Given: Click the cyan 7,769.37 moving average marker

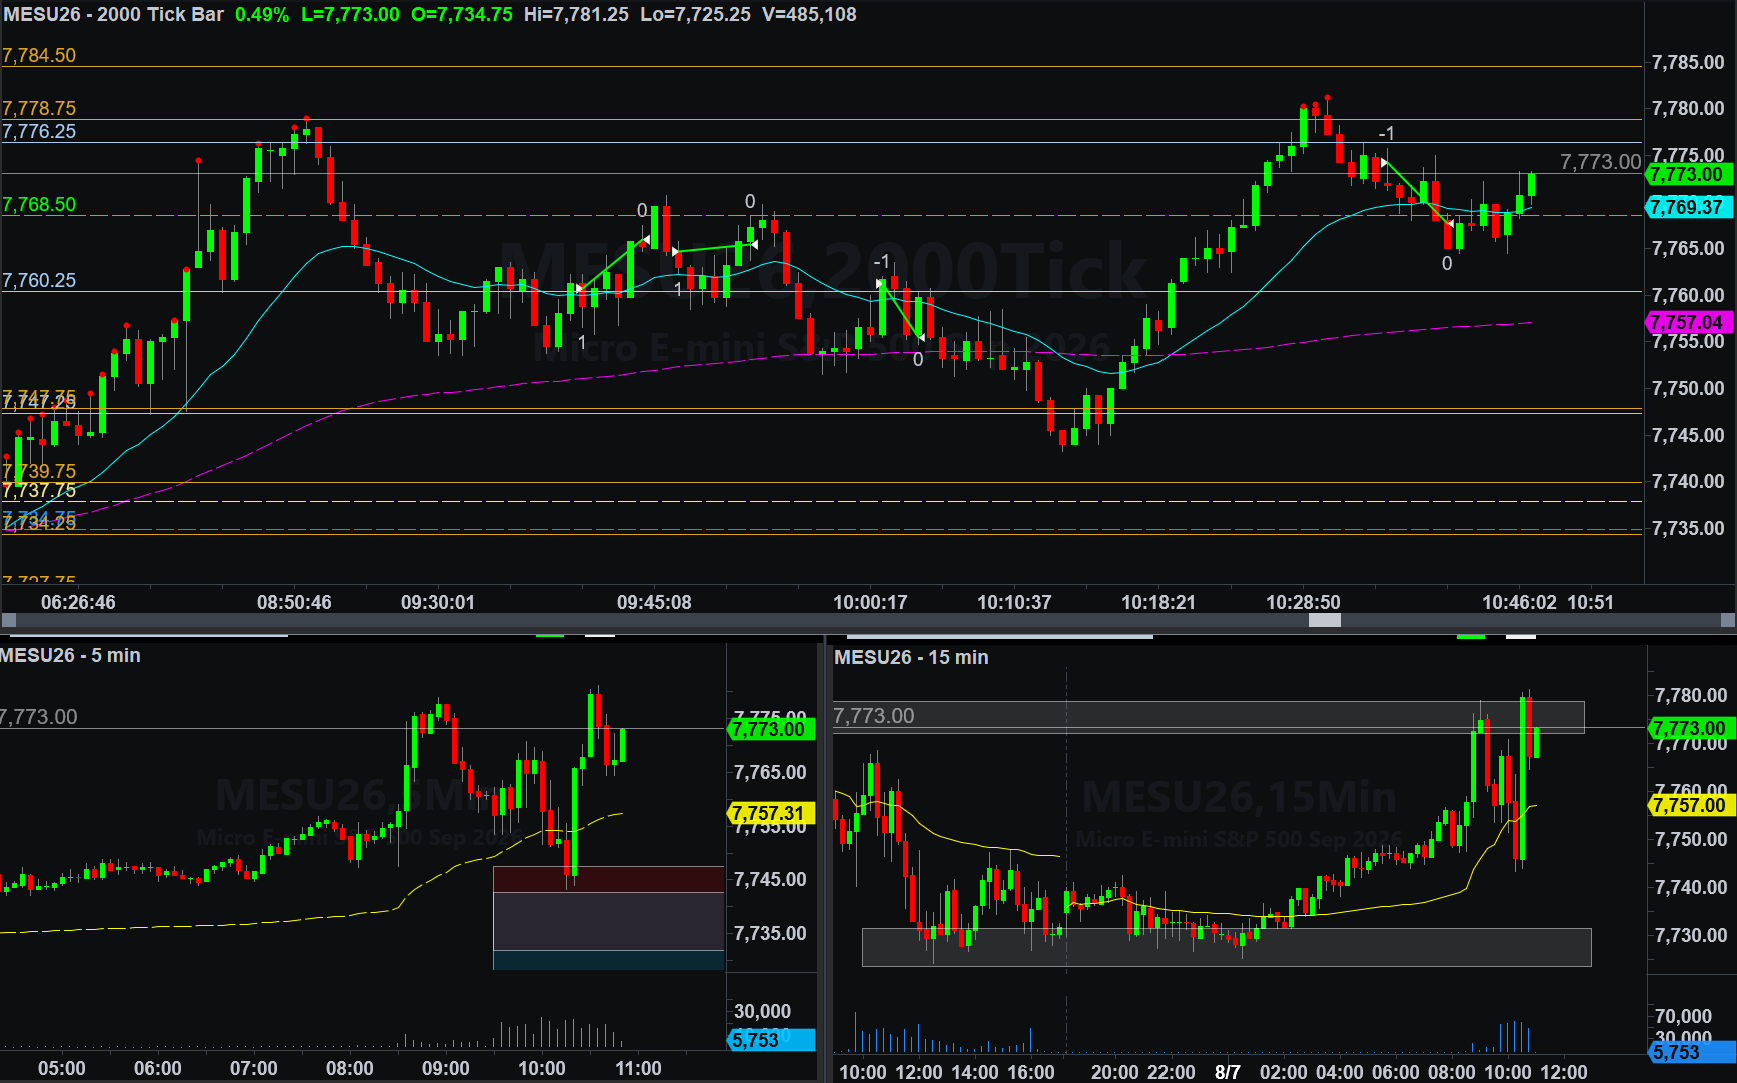Looking at the screenshot, I should click(x=1689, y=207).
